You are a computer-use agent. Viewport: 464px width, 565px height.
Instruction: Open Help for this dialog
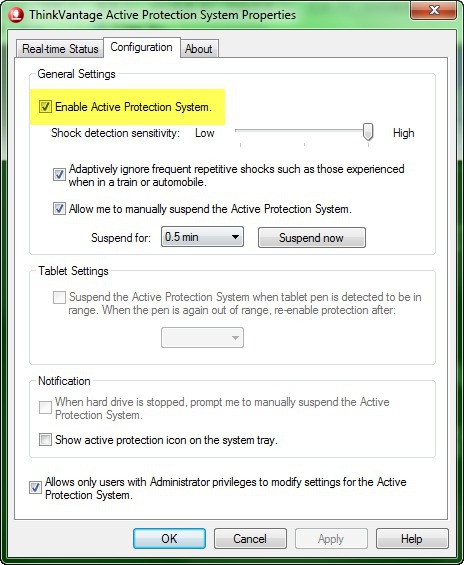(x=412, y=539)
